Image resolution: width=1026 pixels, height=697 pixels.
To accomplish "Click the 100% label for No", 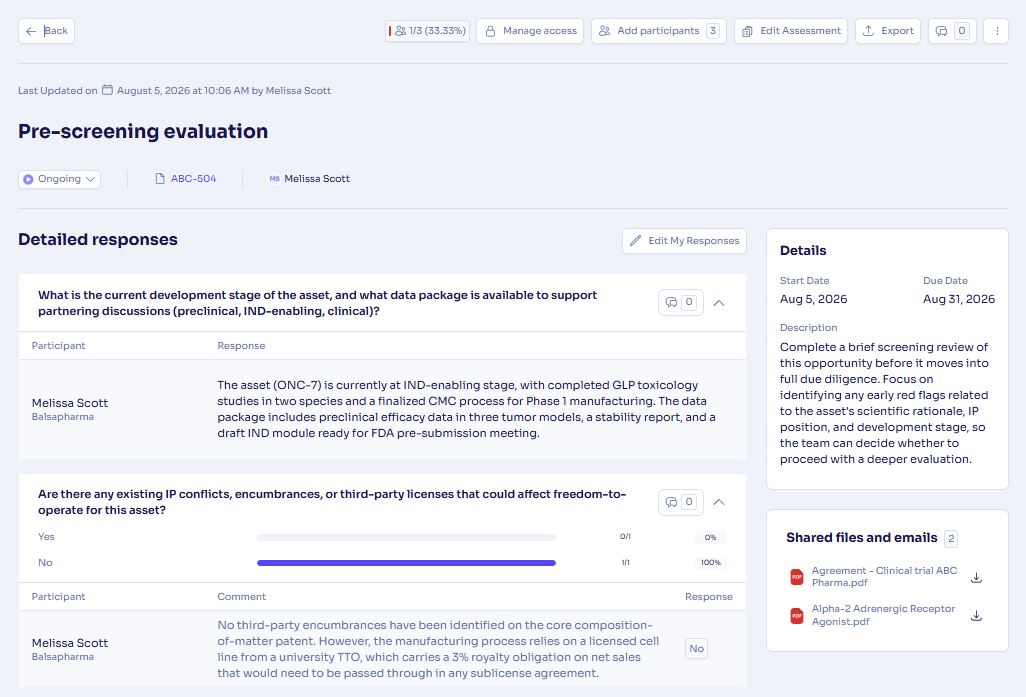I will [x=711, y=563].
